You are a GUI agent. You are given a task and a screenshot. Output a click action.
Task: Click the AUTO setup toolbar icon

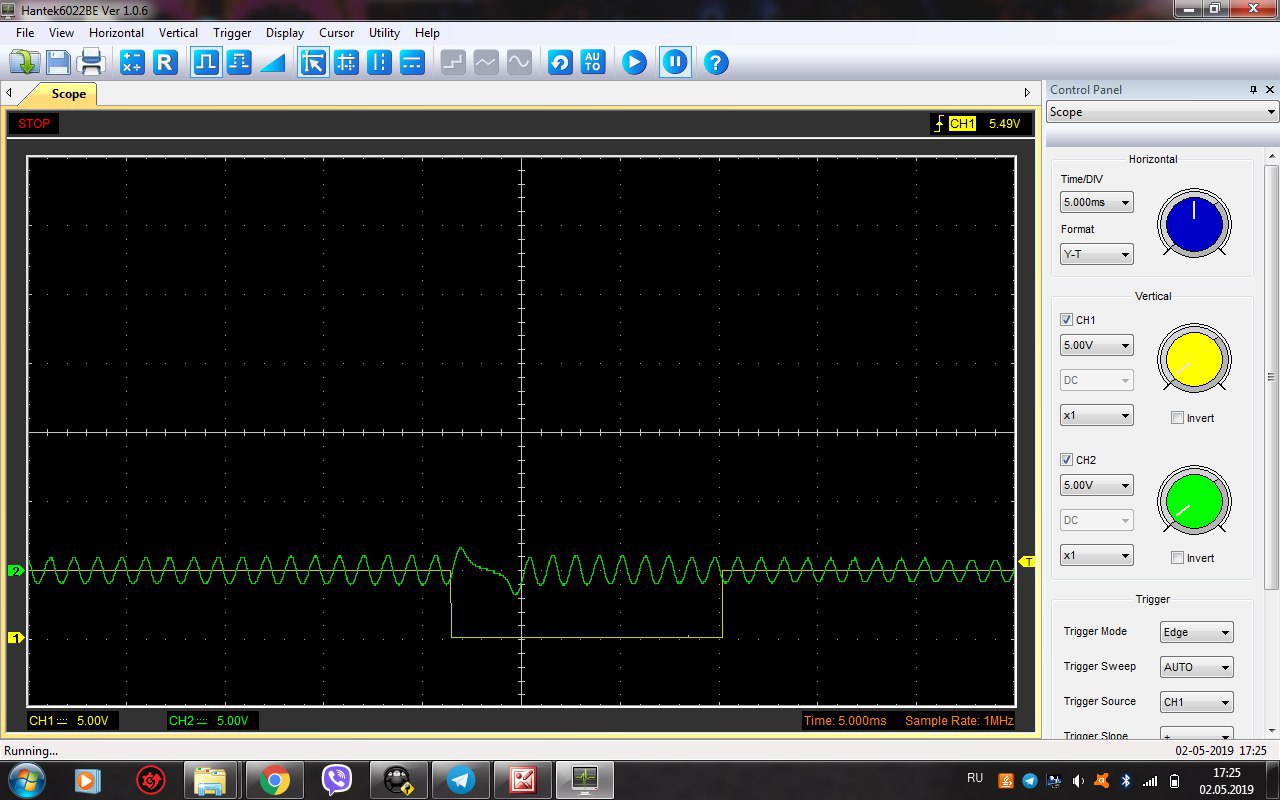point(593,62)
